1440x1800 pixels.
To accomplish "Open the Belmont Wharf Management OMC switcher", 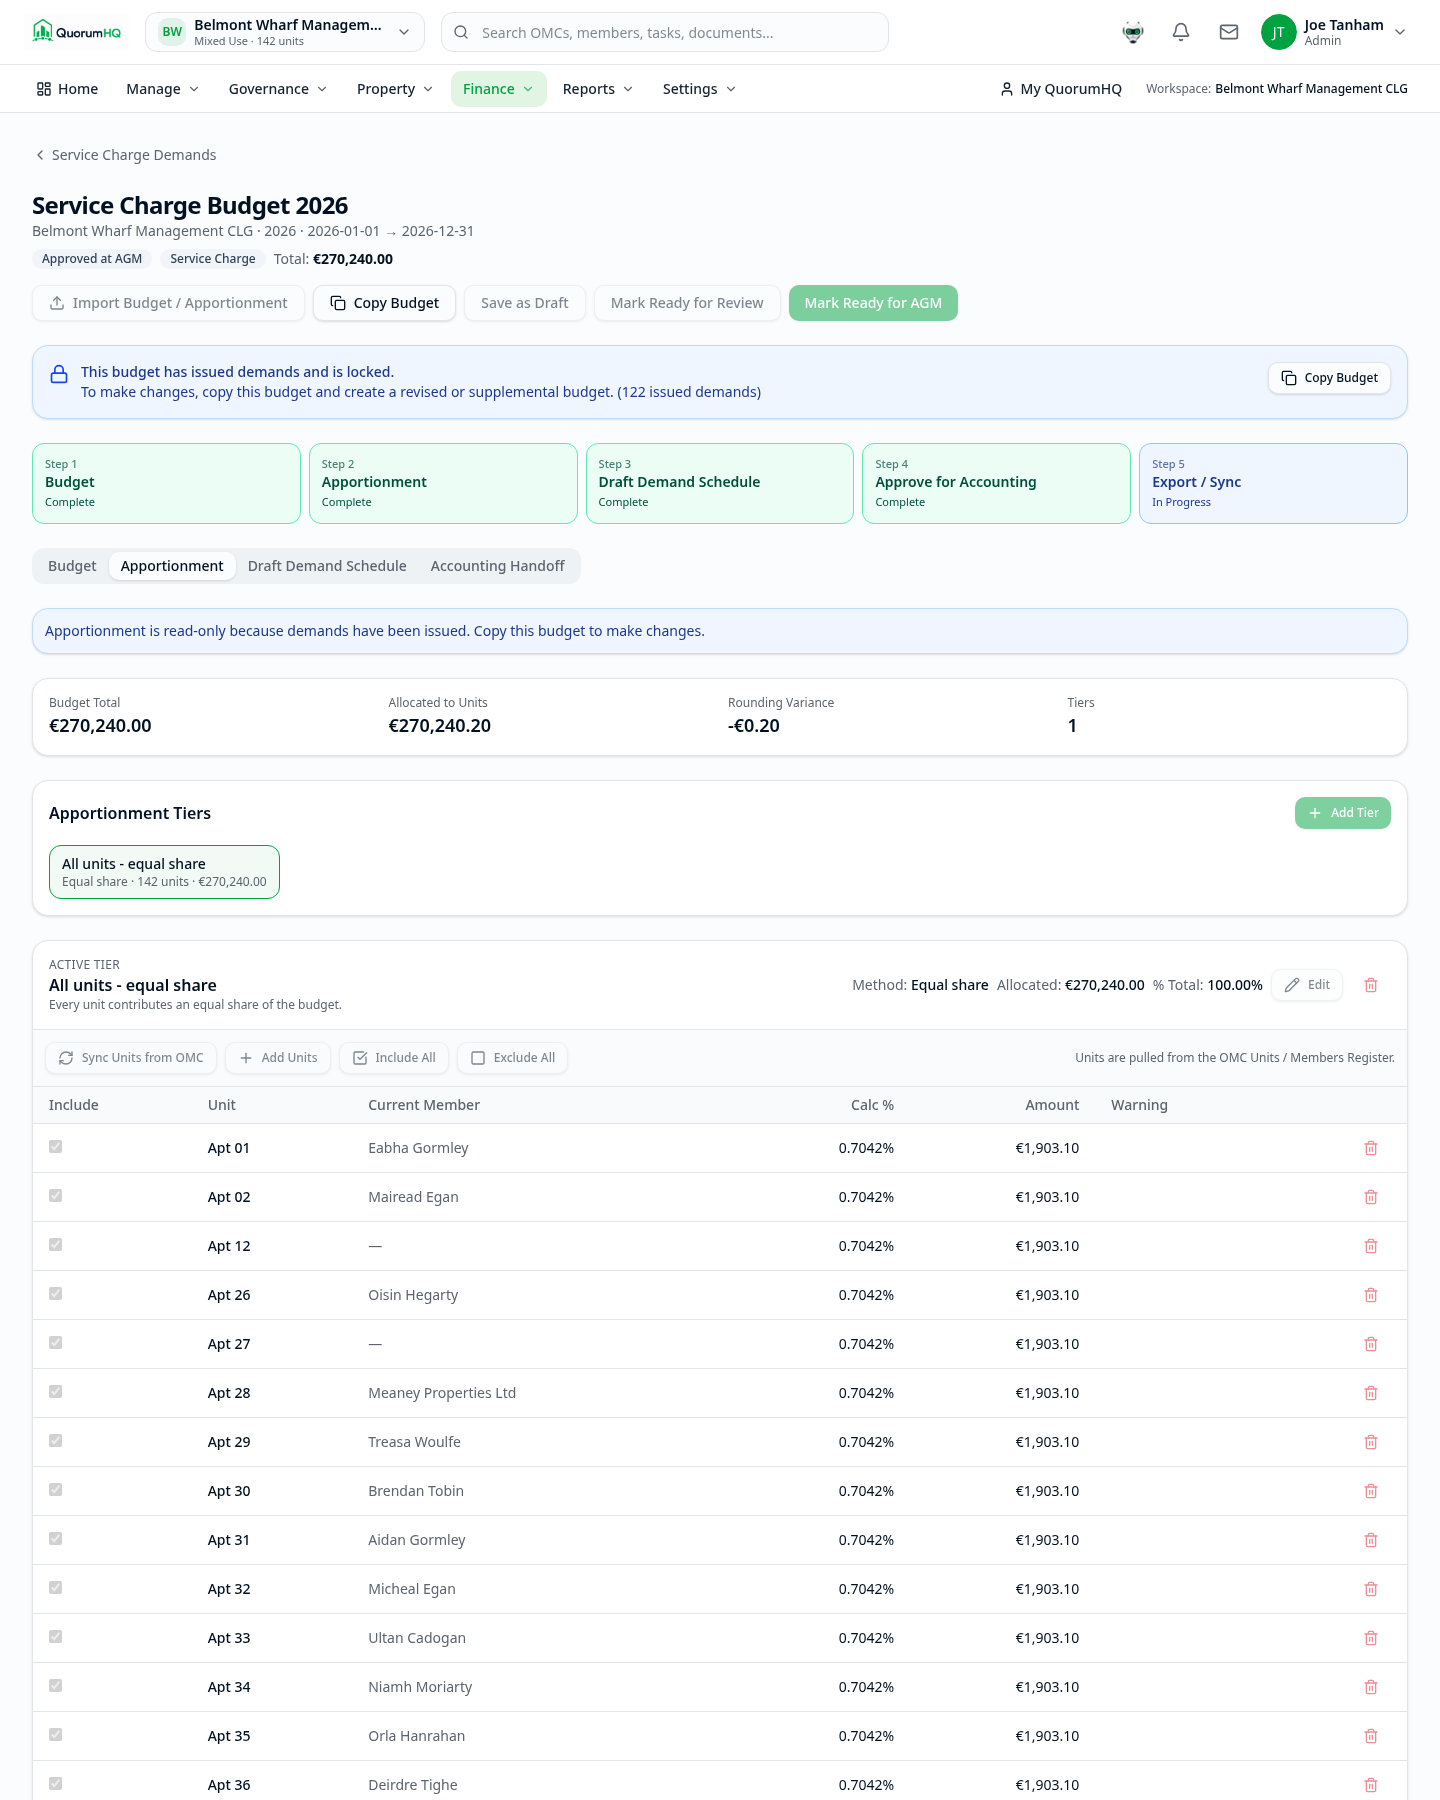I will [285, 32].
